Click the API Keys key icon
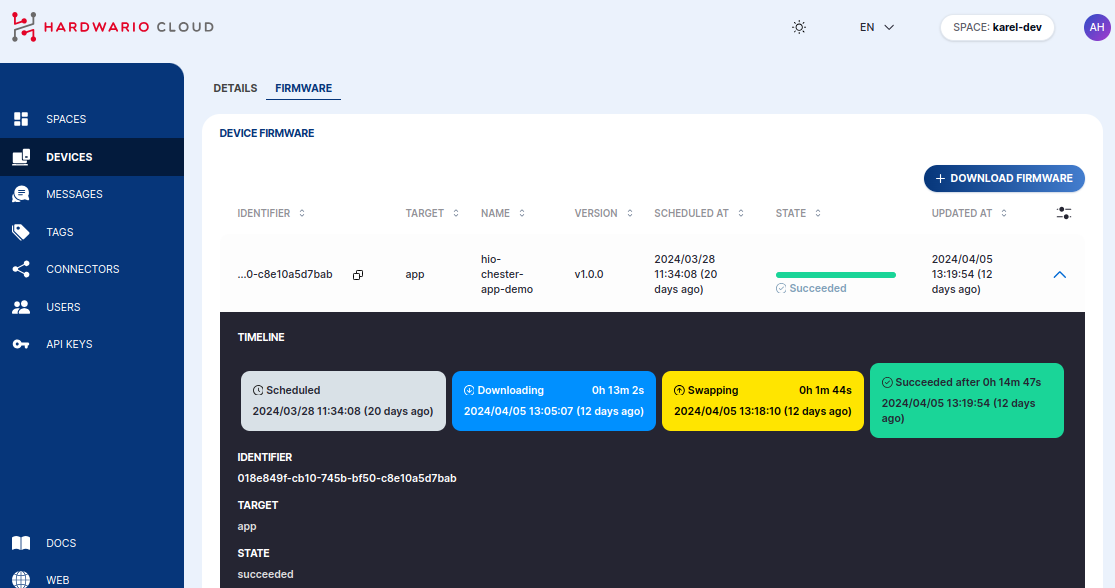 (x=21, y=344)
